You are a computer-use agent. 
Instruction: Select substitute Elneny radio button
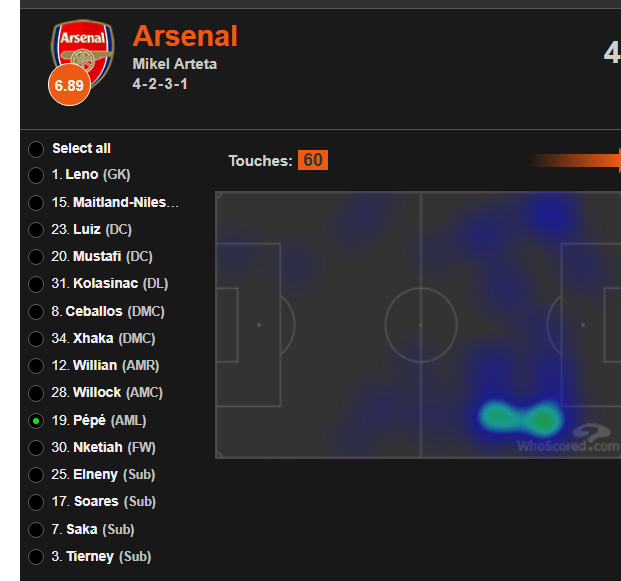click(36, 475)
